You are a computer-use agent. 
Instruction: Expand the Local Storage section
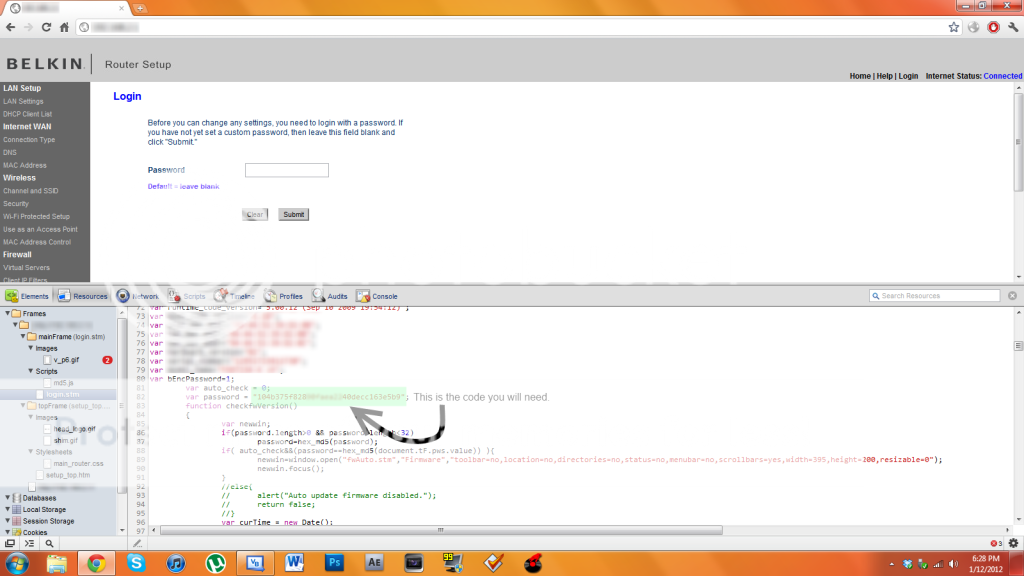8,509
